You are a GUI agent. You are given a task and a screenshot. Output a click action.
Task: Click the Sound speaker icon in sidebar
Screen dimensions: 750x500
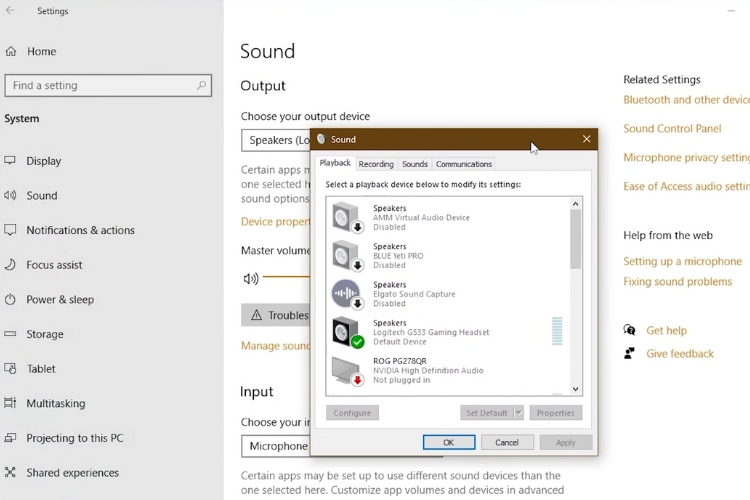10,195
